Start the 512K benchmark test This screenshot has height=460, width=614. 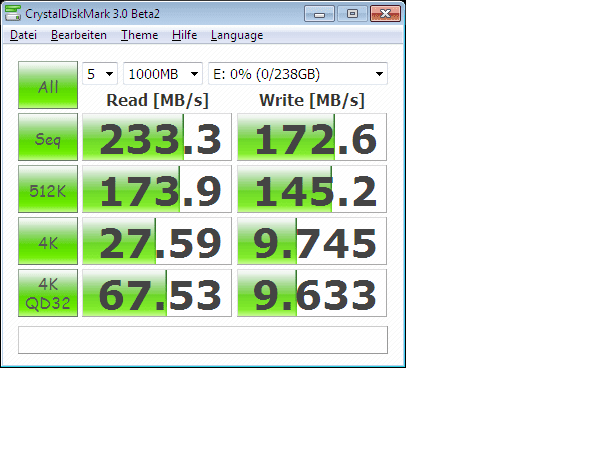click(48, 189)
